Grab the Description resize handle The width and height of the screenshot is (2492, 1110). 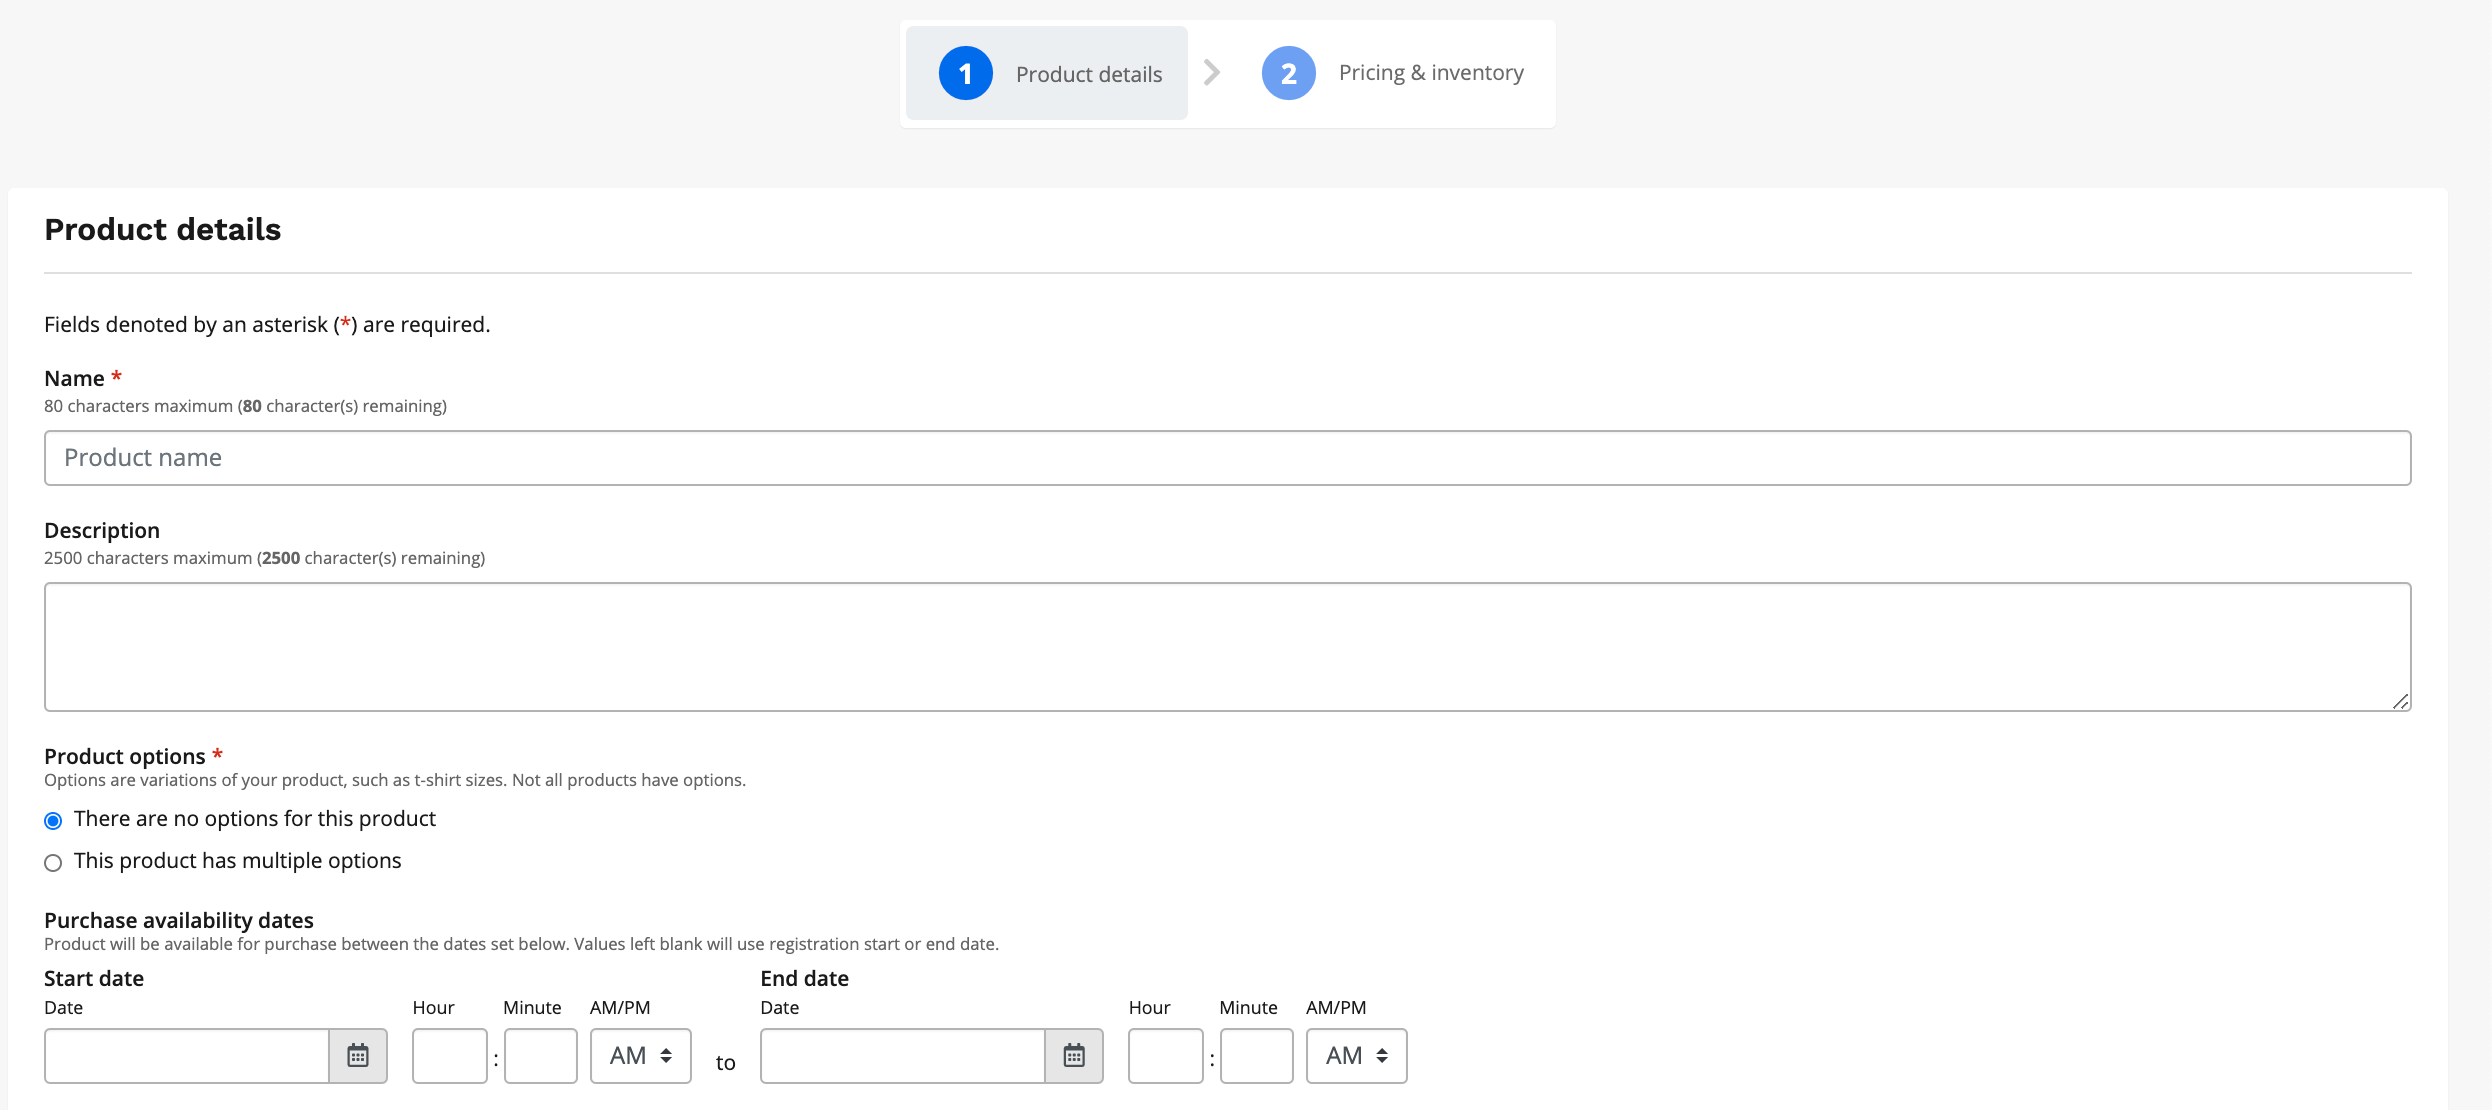[x=2400, y=701]
